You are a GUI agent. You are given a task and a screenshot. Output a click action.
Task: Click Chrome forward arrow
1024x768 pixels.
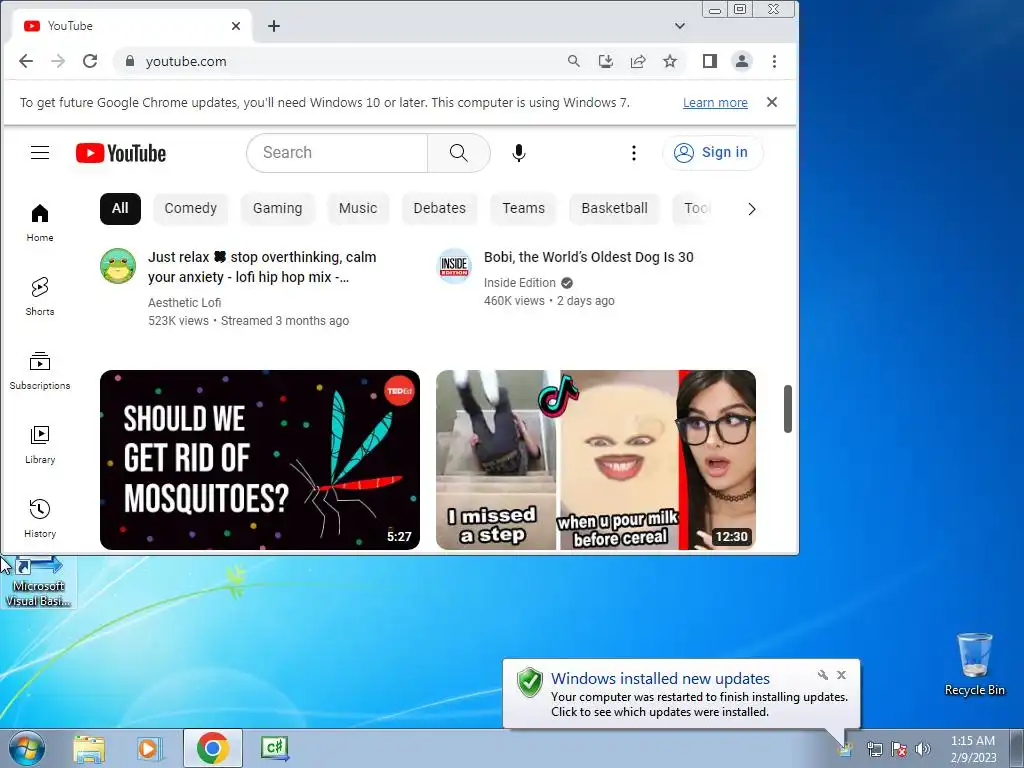point(58,61)
